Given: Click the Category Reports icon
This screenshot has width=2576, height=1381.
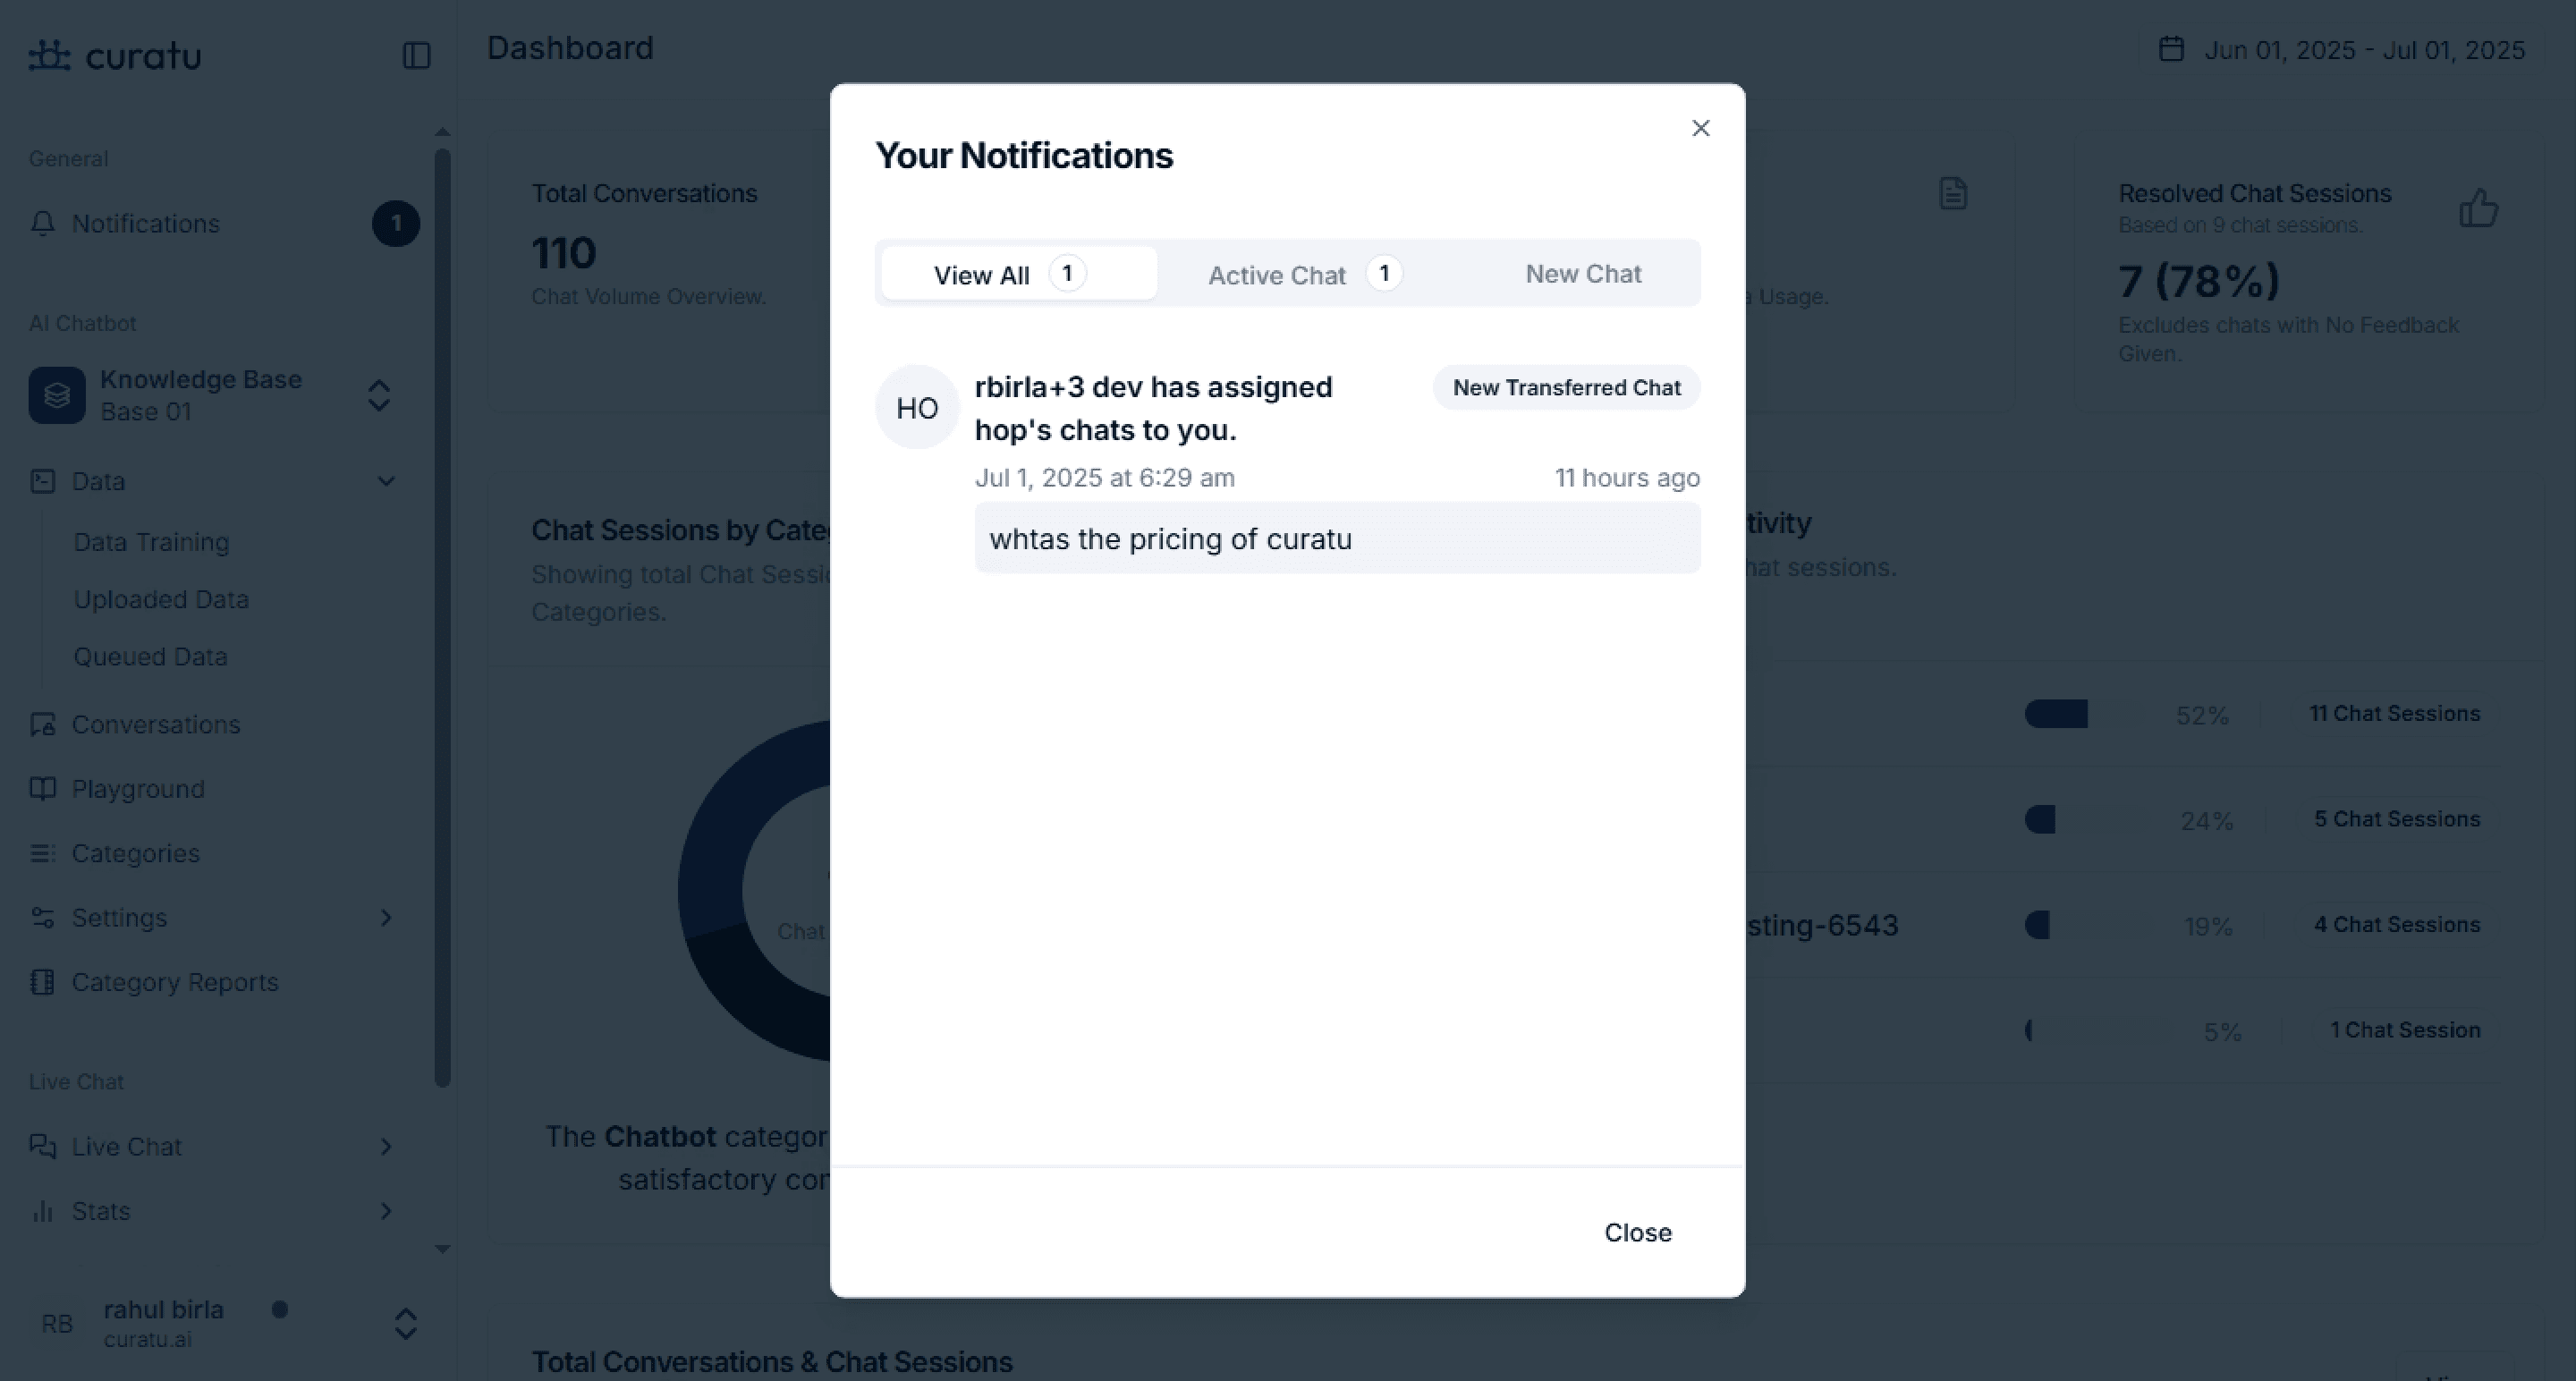Looking at the screenshot, I should 42,982.
